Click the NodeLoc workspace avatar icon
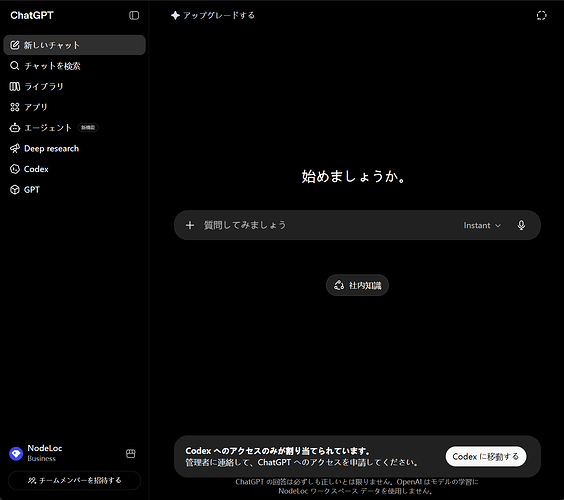 [x=16, y=454]
